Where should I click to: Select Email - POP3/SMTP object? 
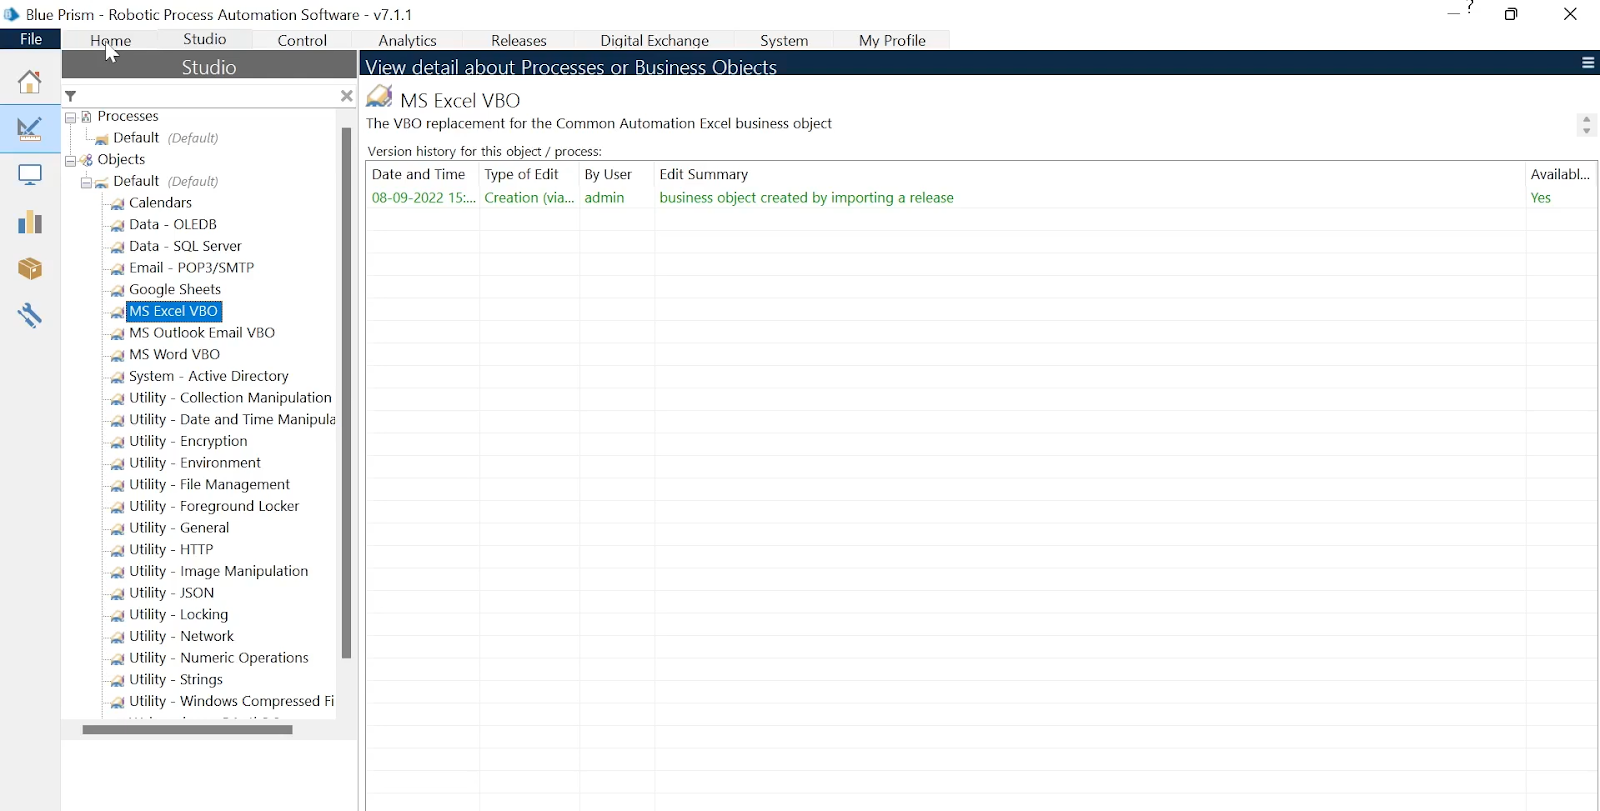(191, 268)
